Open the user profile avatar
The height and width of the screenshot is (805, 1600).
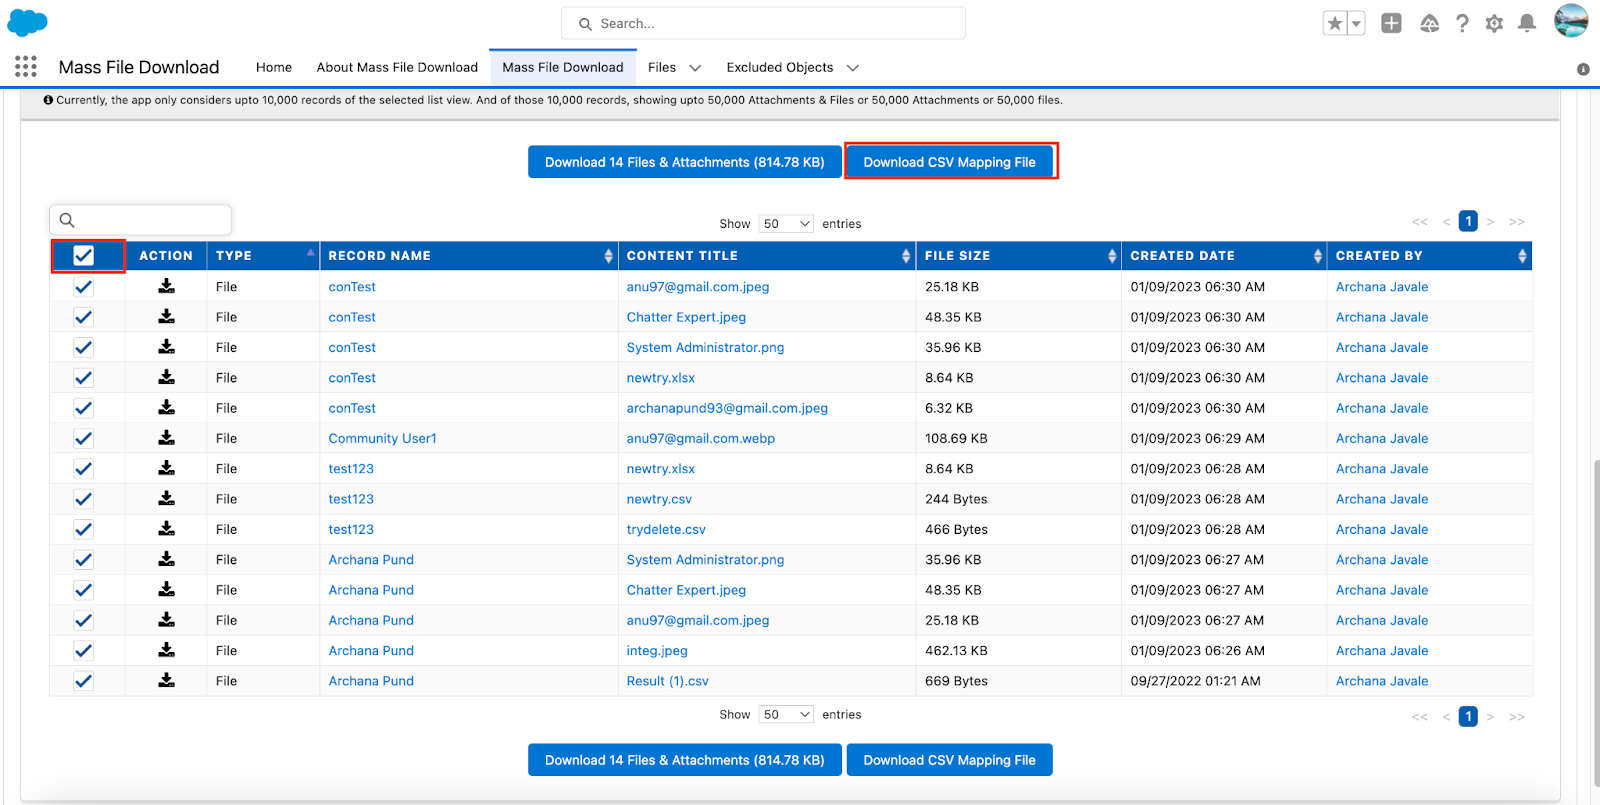pos(1571,21)
